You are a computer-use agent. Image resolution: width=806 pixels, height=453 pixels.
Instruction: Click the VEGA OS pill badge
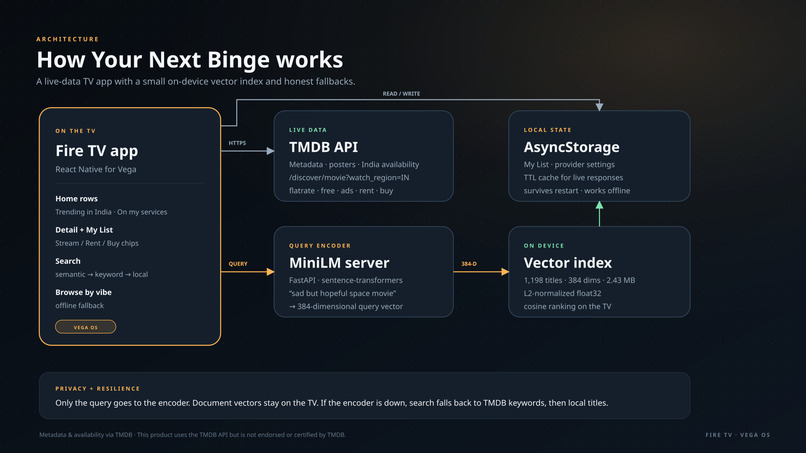coord(85,327)
